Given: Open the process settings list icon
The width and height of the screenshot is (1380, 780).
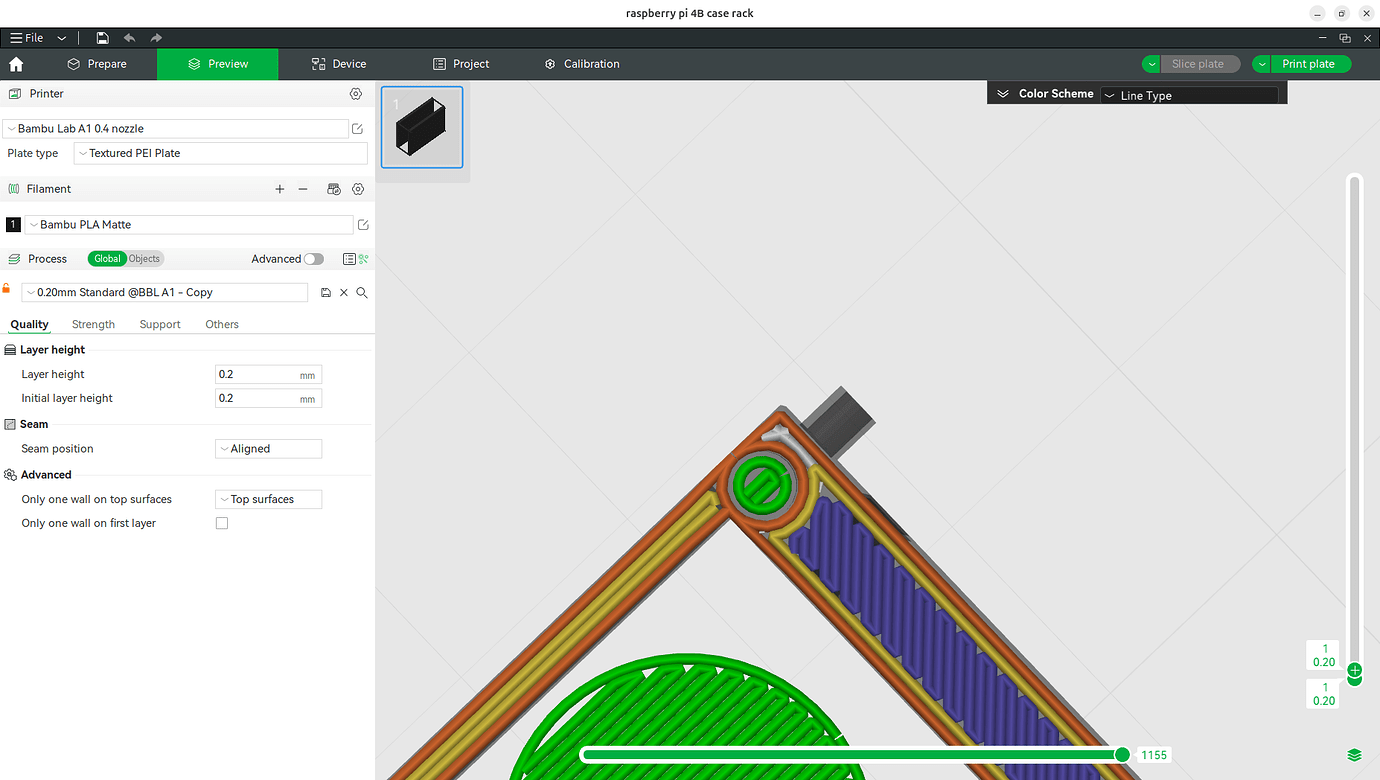Looking at the screenshot, I should pyautogui.click(x=349, y=259).
